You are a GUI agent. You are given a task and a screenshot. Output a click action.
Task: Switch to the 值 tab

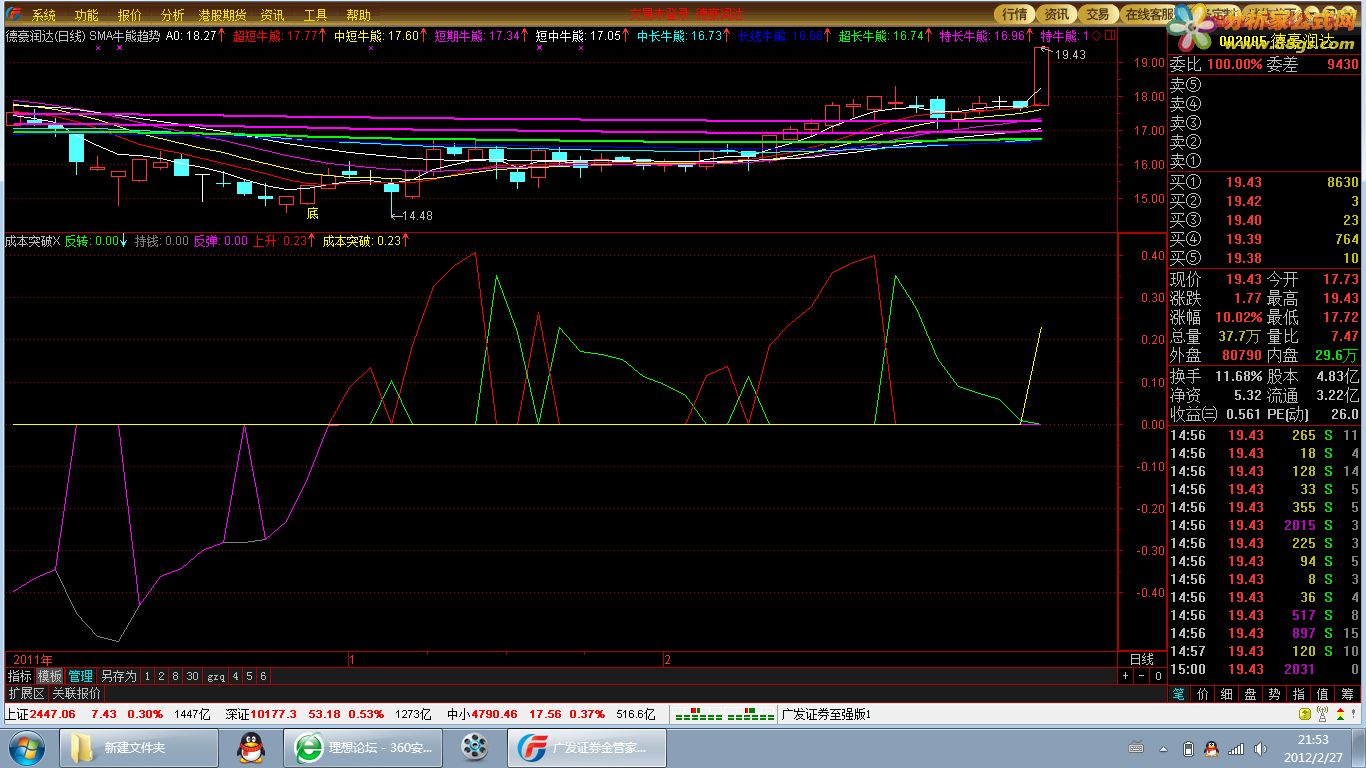[1324, 693]
